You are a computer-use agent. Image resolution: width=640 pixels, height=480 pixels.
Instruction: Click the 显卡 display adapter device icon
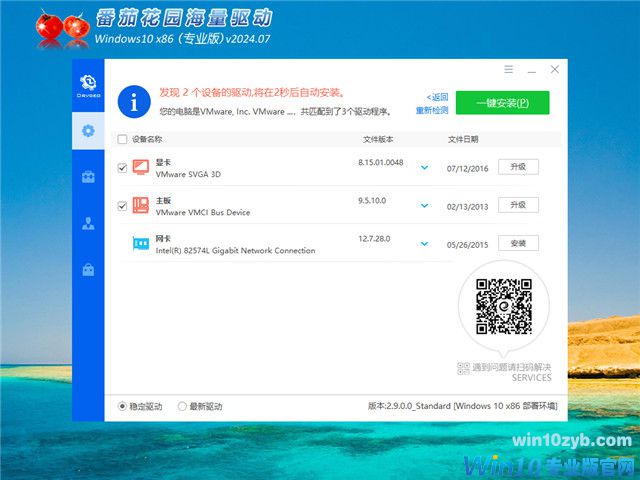(141, 167)
